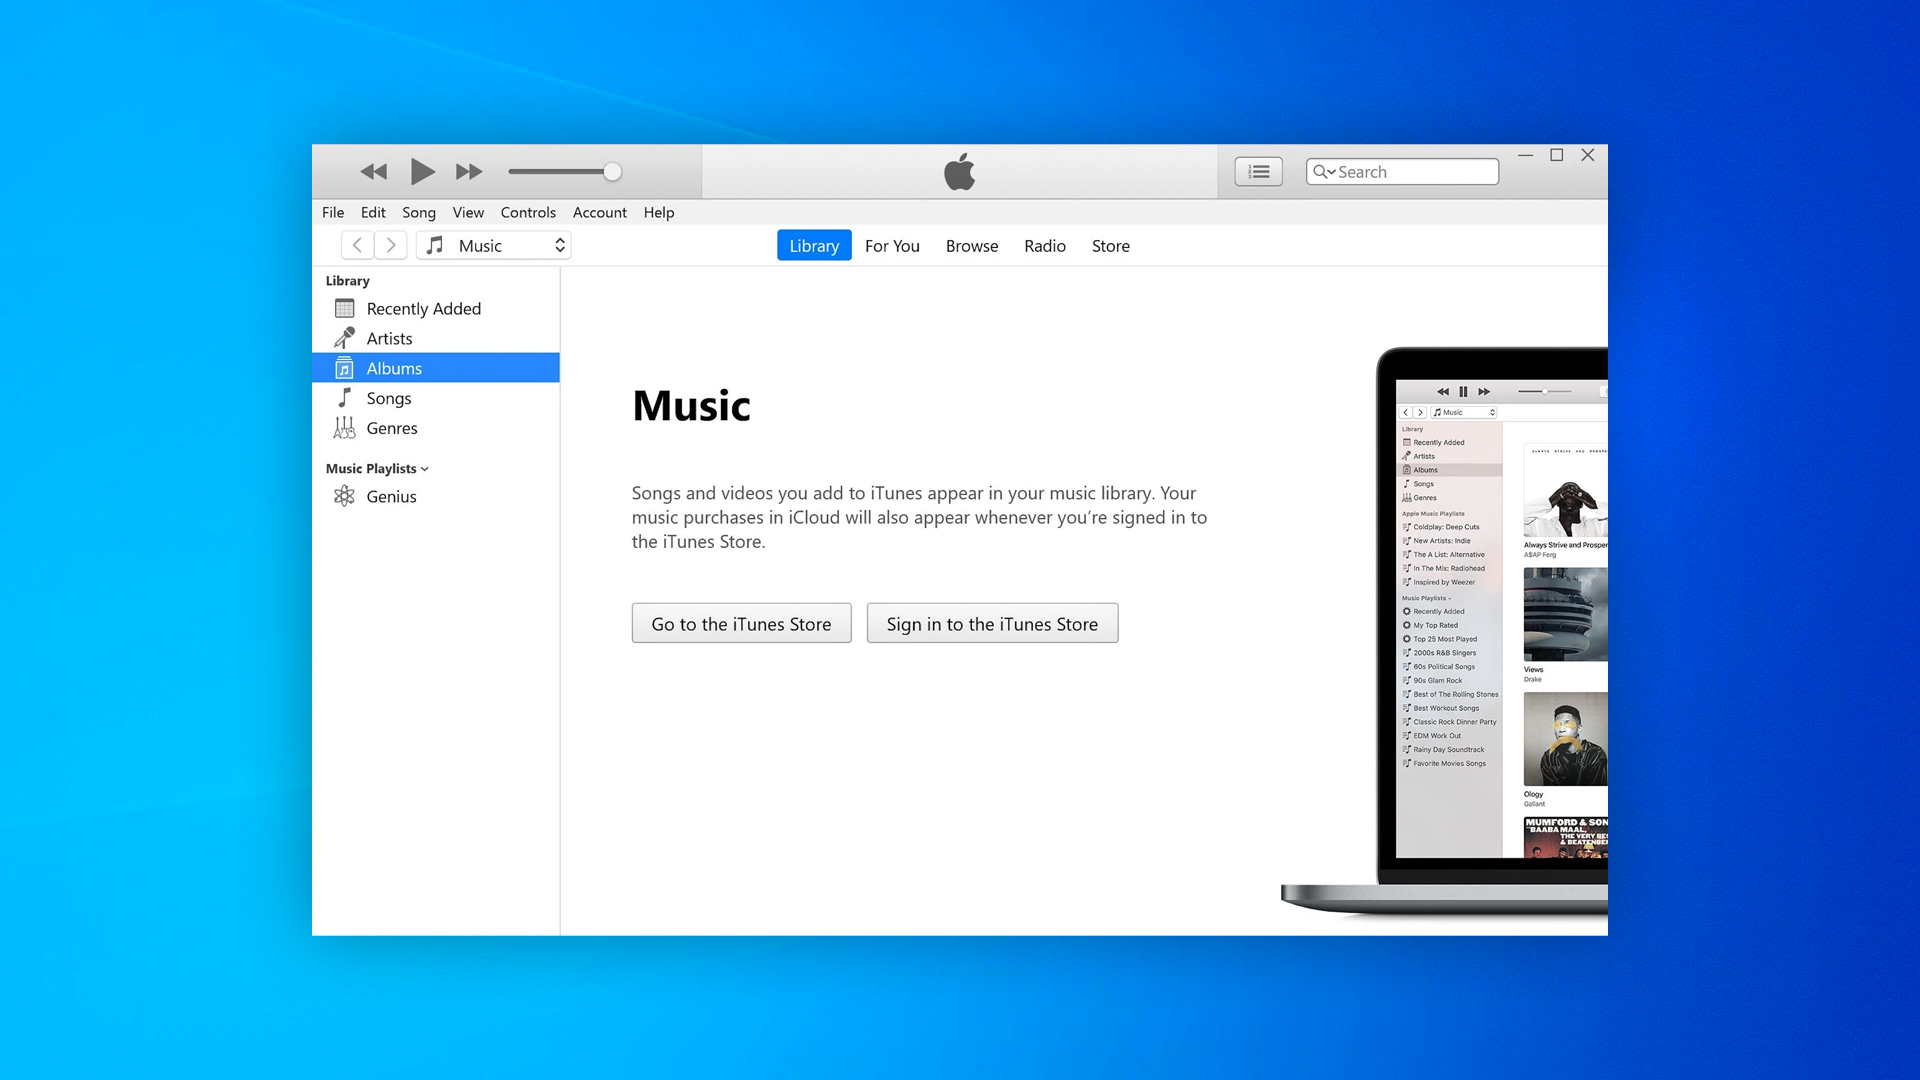Toggle the Radio section
1920x1080 pixels.
pos(1043,245)
